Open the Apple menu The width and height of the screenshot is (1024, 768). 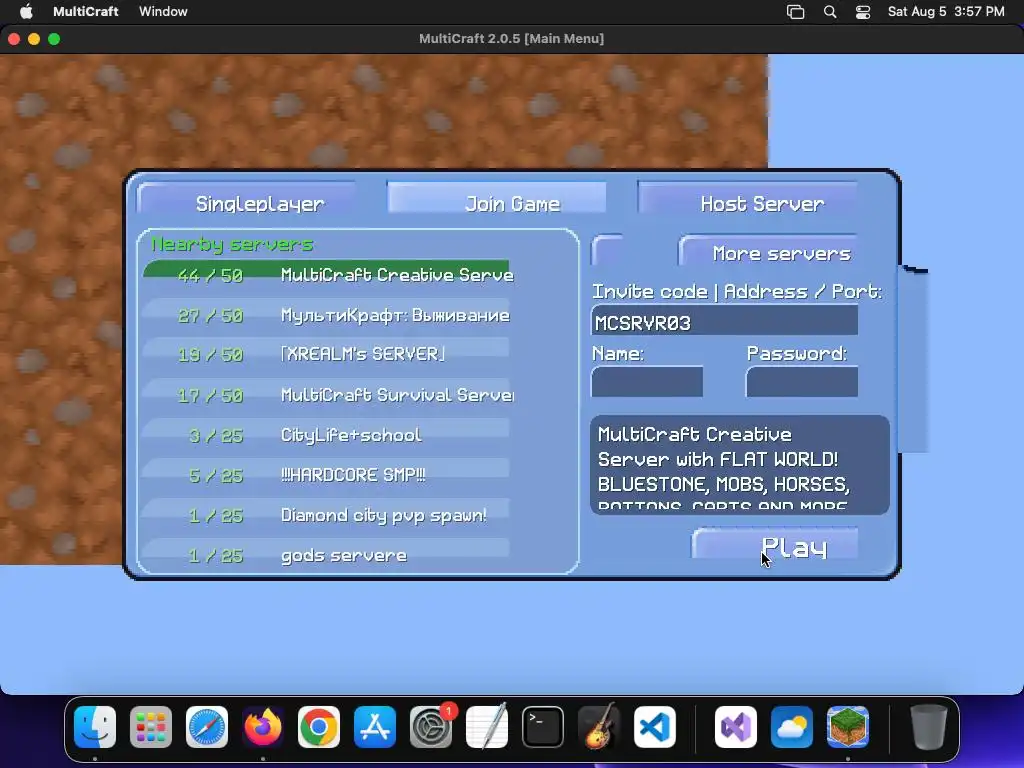point(26,11)
